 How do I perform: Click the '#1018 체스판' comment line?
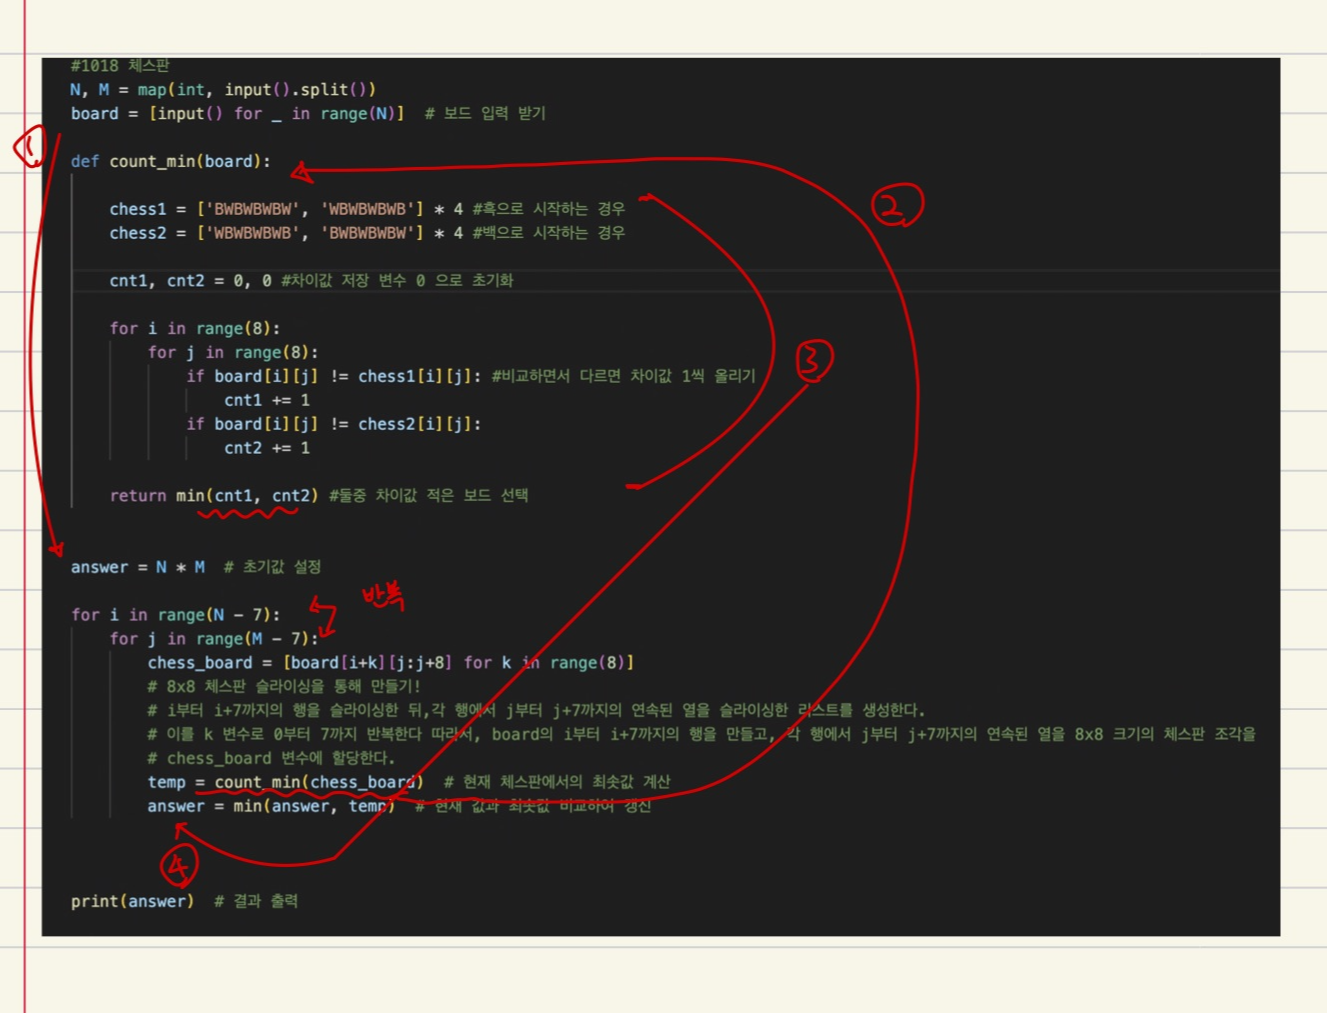120,66
